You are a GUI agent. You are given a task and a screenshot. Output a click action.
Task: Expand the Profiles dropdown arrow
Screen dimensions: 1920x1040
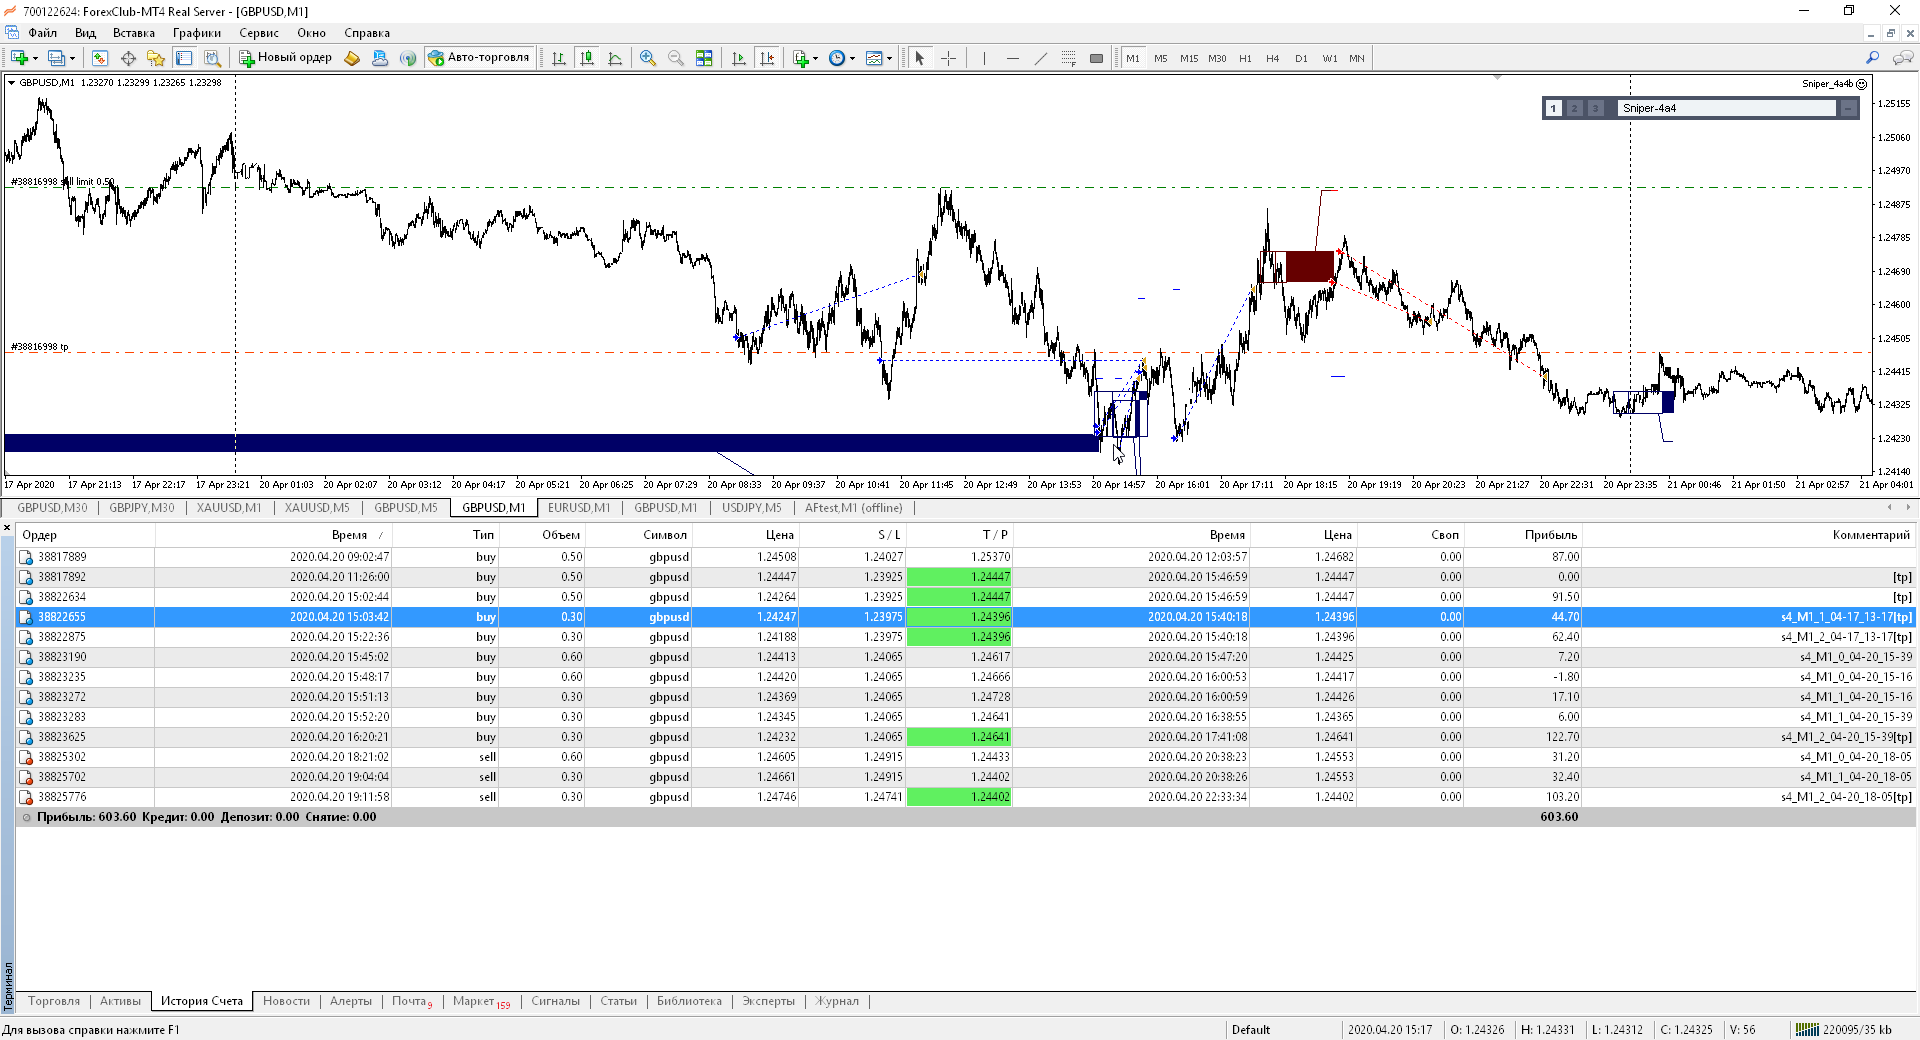(72, 58)
